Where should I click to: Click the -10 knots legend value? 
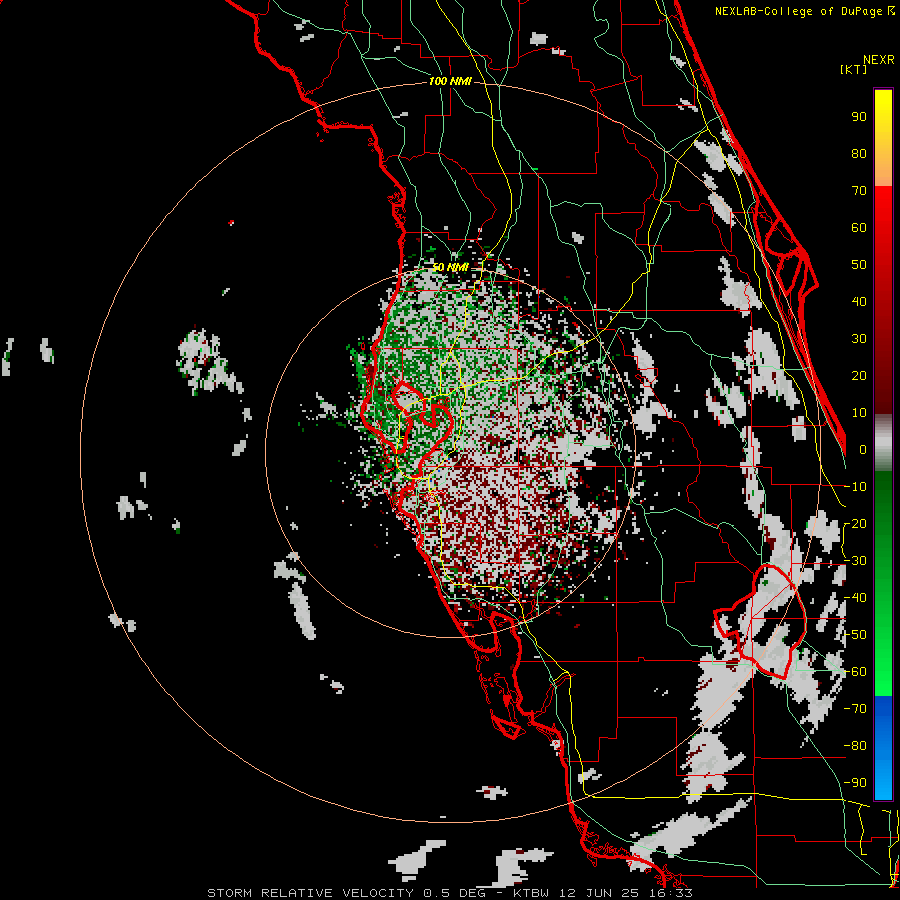click(x=855, y=487)
